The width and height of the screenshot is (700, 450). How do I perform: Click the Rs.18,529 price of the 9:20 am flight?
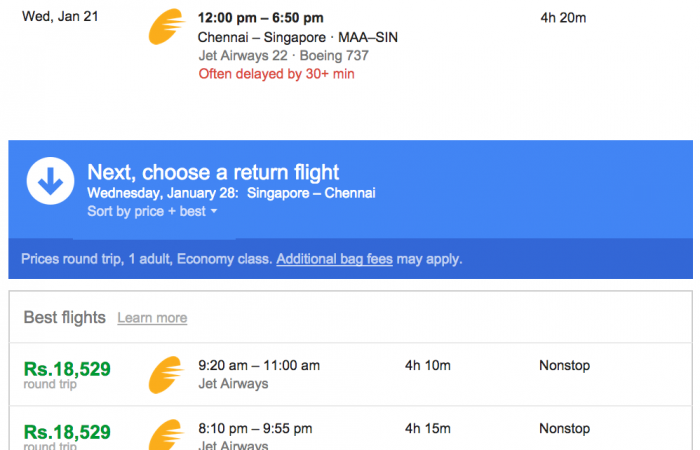tap(67, 369)
